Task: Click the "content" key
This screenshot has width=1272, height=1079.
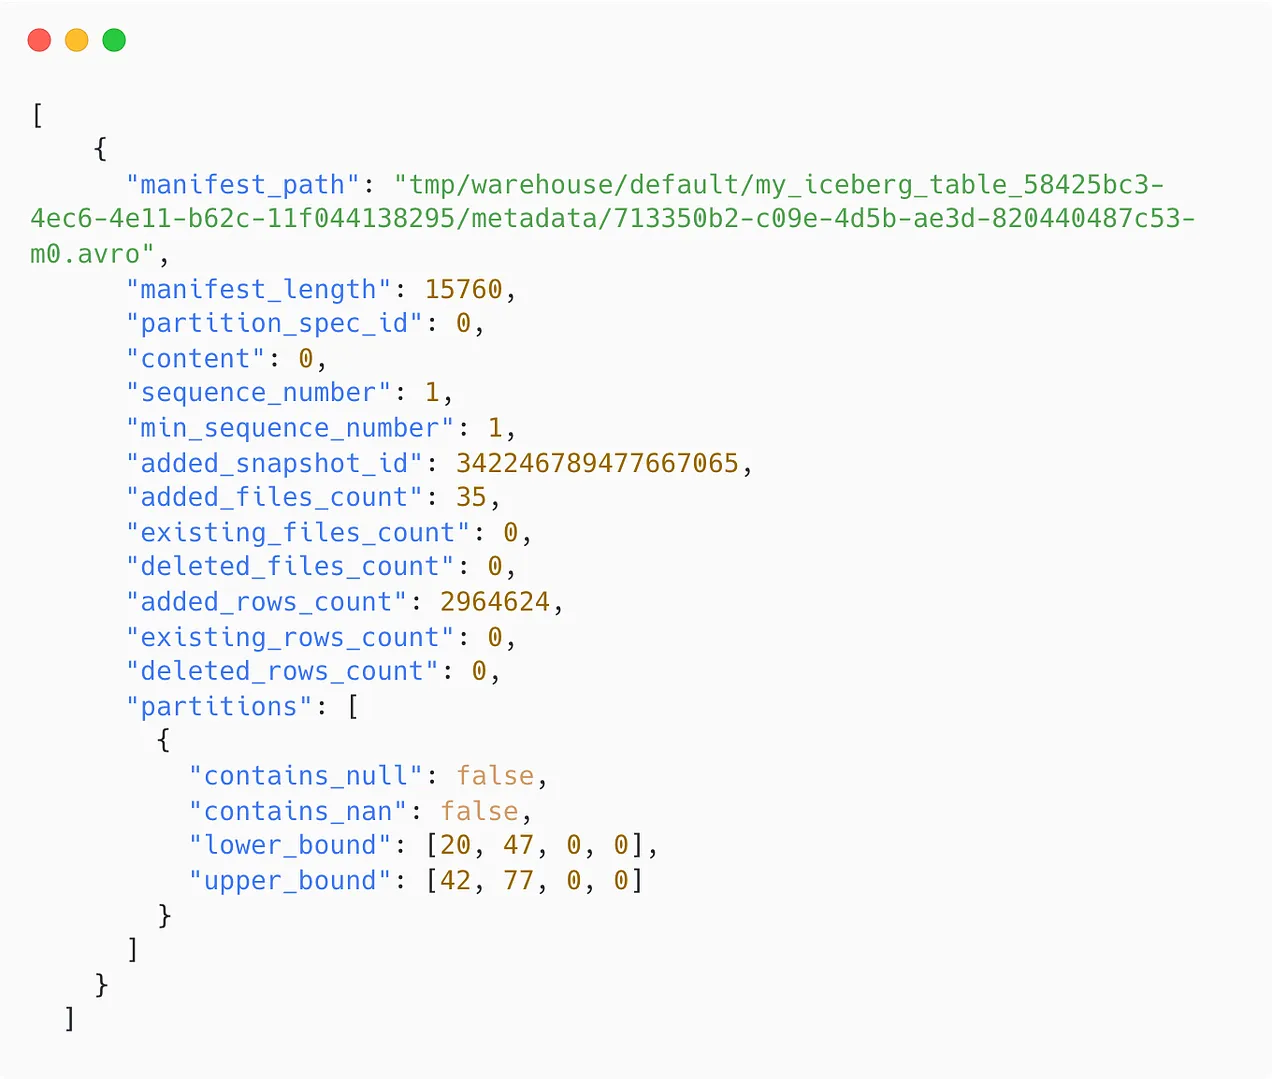Action: click(x=195, y=358)
